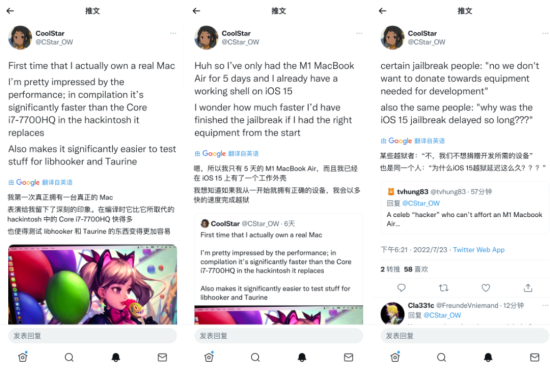The height and width of the screenshot is (370, 550).
Task: Go back from the middle tweet screen
Action: point(196,11)
